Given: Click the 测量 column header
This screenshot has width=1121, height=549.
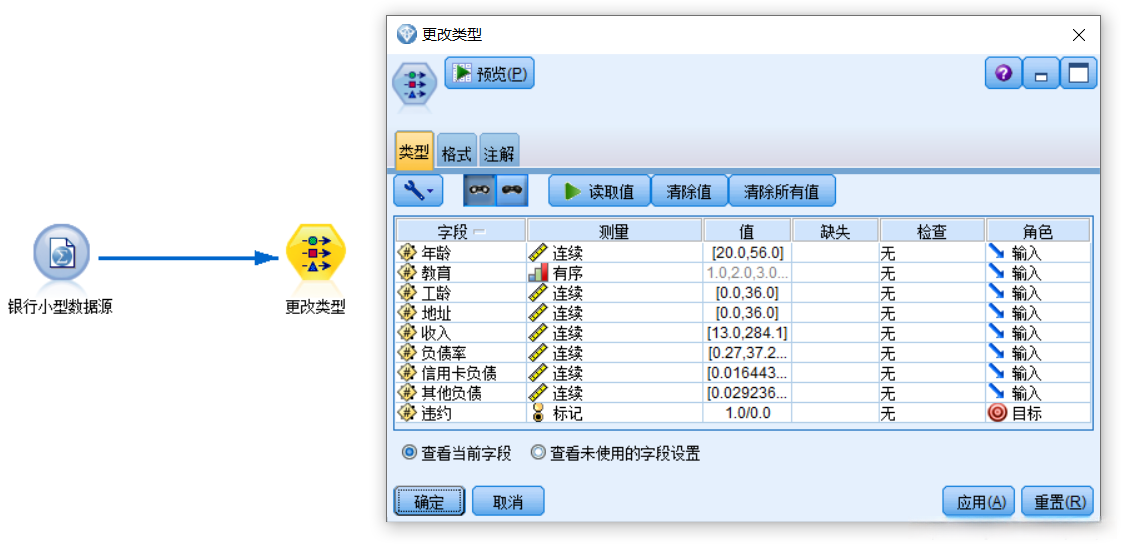Looking at the screenshot, I should (x=615, y=231).
